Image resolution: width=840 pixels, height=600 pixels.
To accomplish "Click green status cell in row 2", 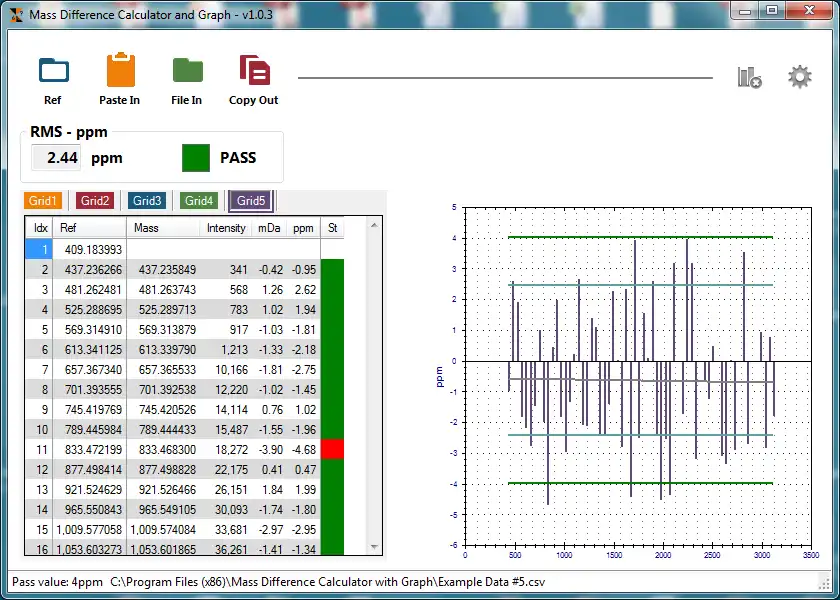I will click(332, 269).
